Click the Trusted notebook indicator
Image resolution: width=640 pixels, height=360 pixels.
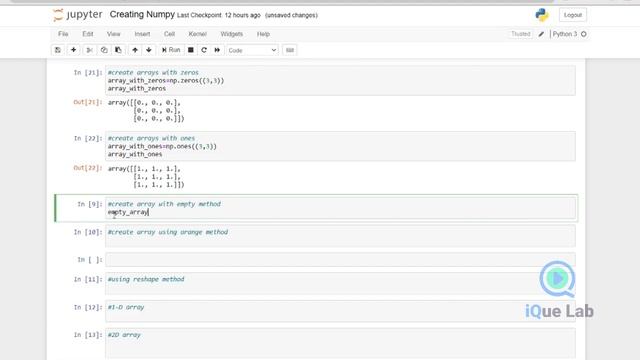point(520,34)
